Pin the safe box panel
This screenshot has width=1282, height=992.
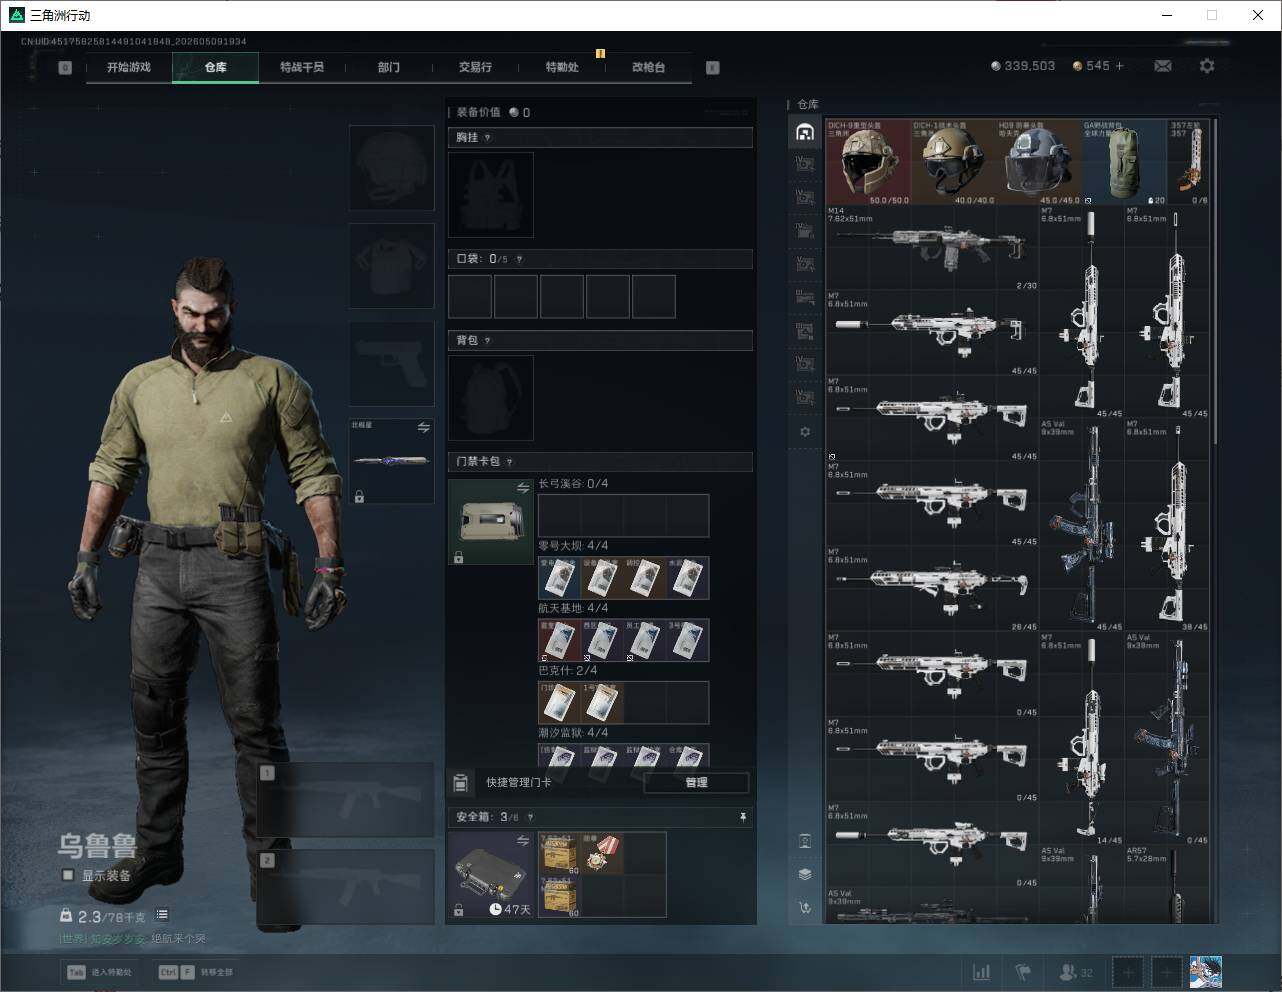(x=742, y=817)
